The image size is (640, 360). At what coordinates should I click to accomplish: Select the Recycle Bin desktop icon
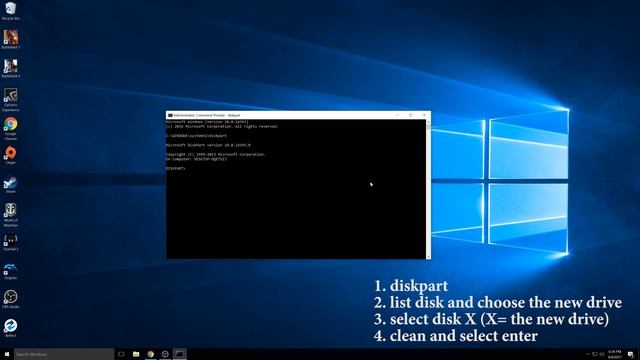click(11, 11)
